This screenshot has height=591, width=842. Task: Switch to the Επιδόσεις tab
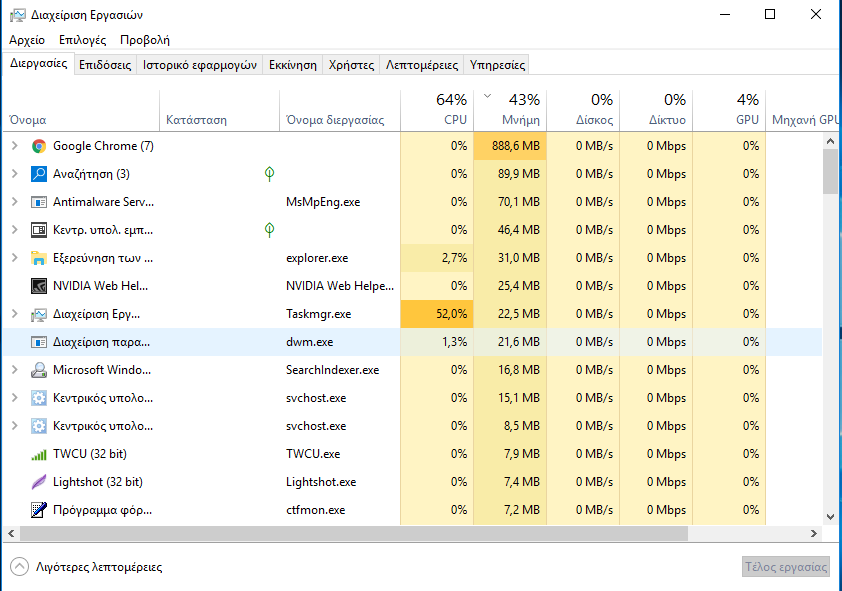pos(105,65)
